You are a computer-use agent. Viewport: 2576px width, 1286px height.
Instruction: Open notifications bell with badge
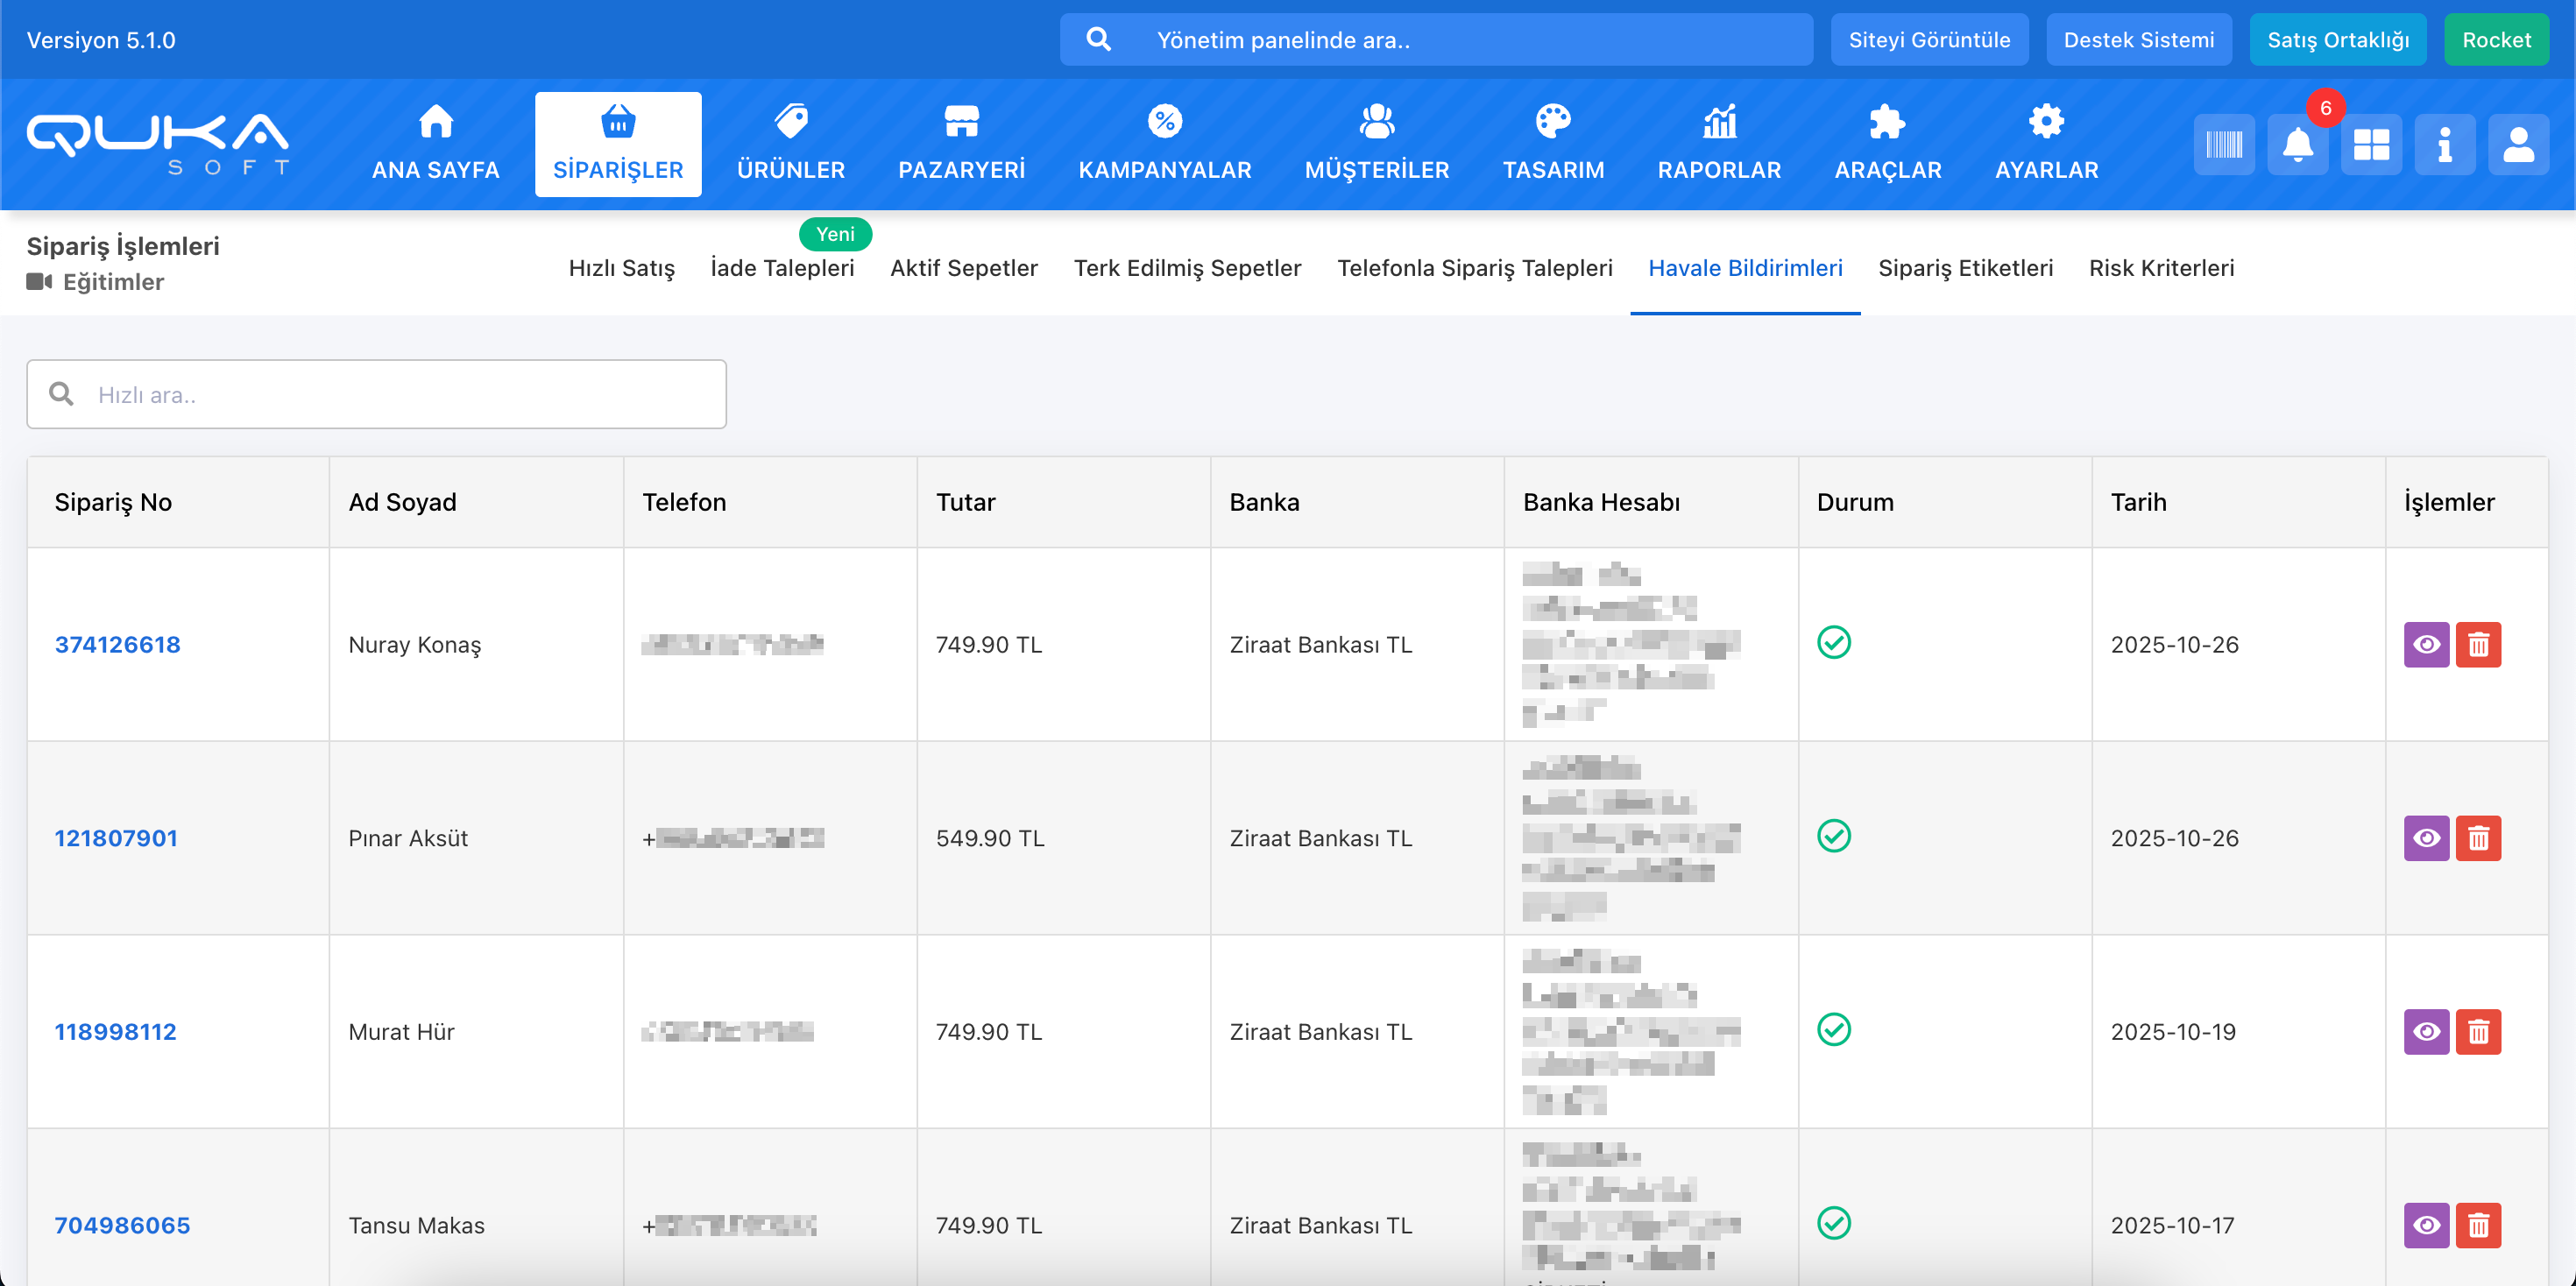(2297, 145)
